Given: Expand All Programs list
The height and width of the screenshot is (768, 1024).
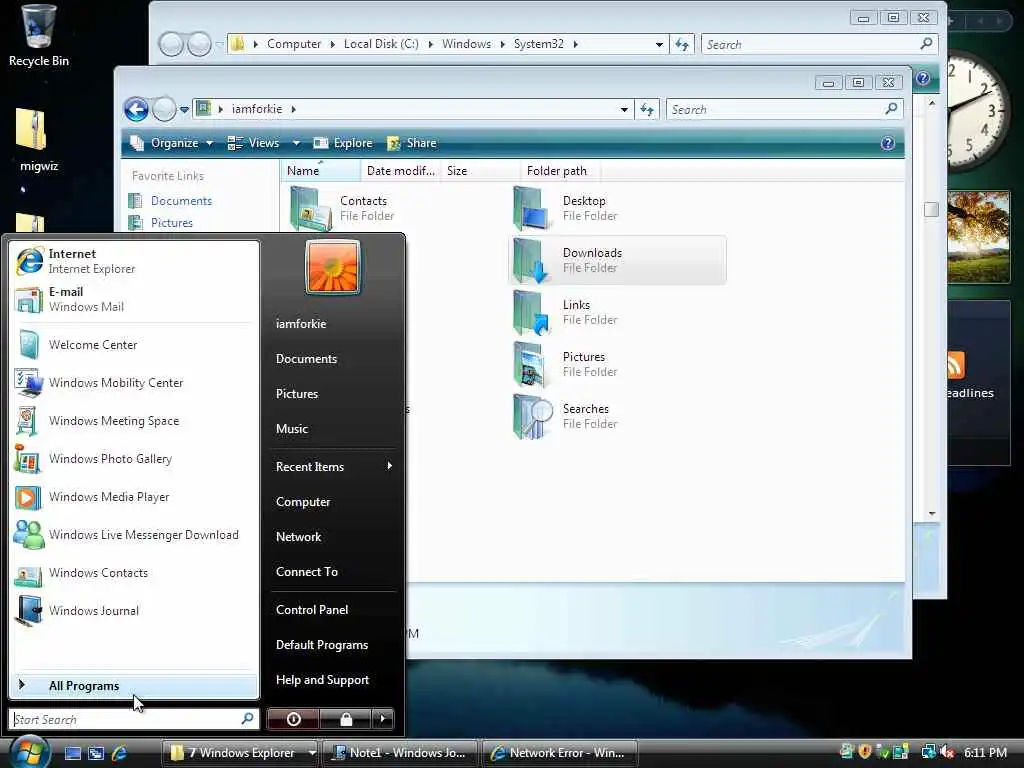Looking at the screenshot, I should click(134, 686).
